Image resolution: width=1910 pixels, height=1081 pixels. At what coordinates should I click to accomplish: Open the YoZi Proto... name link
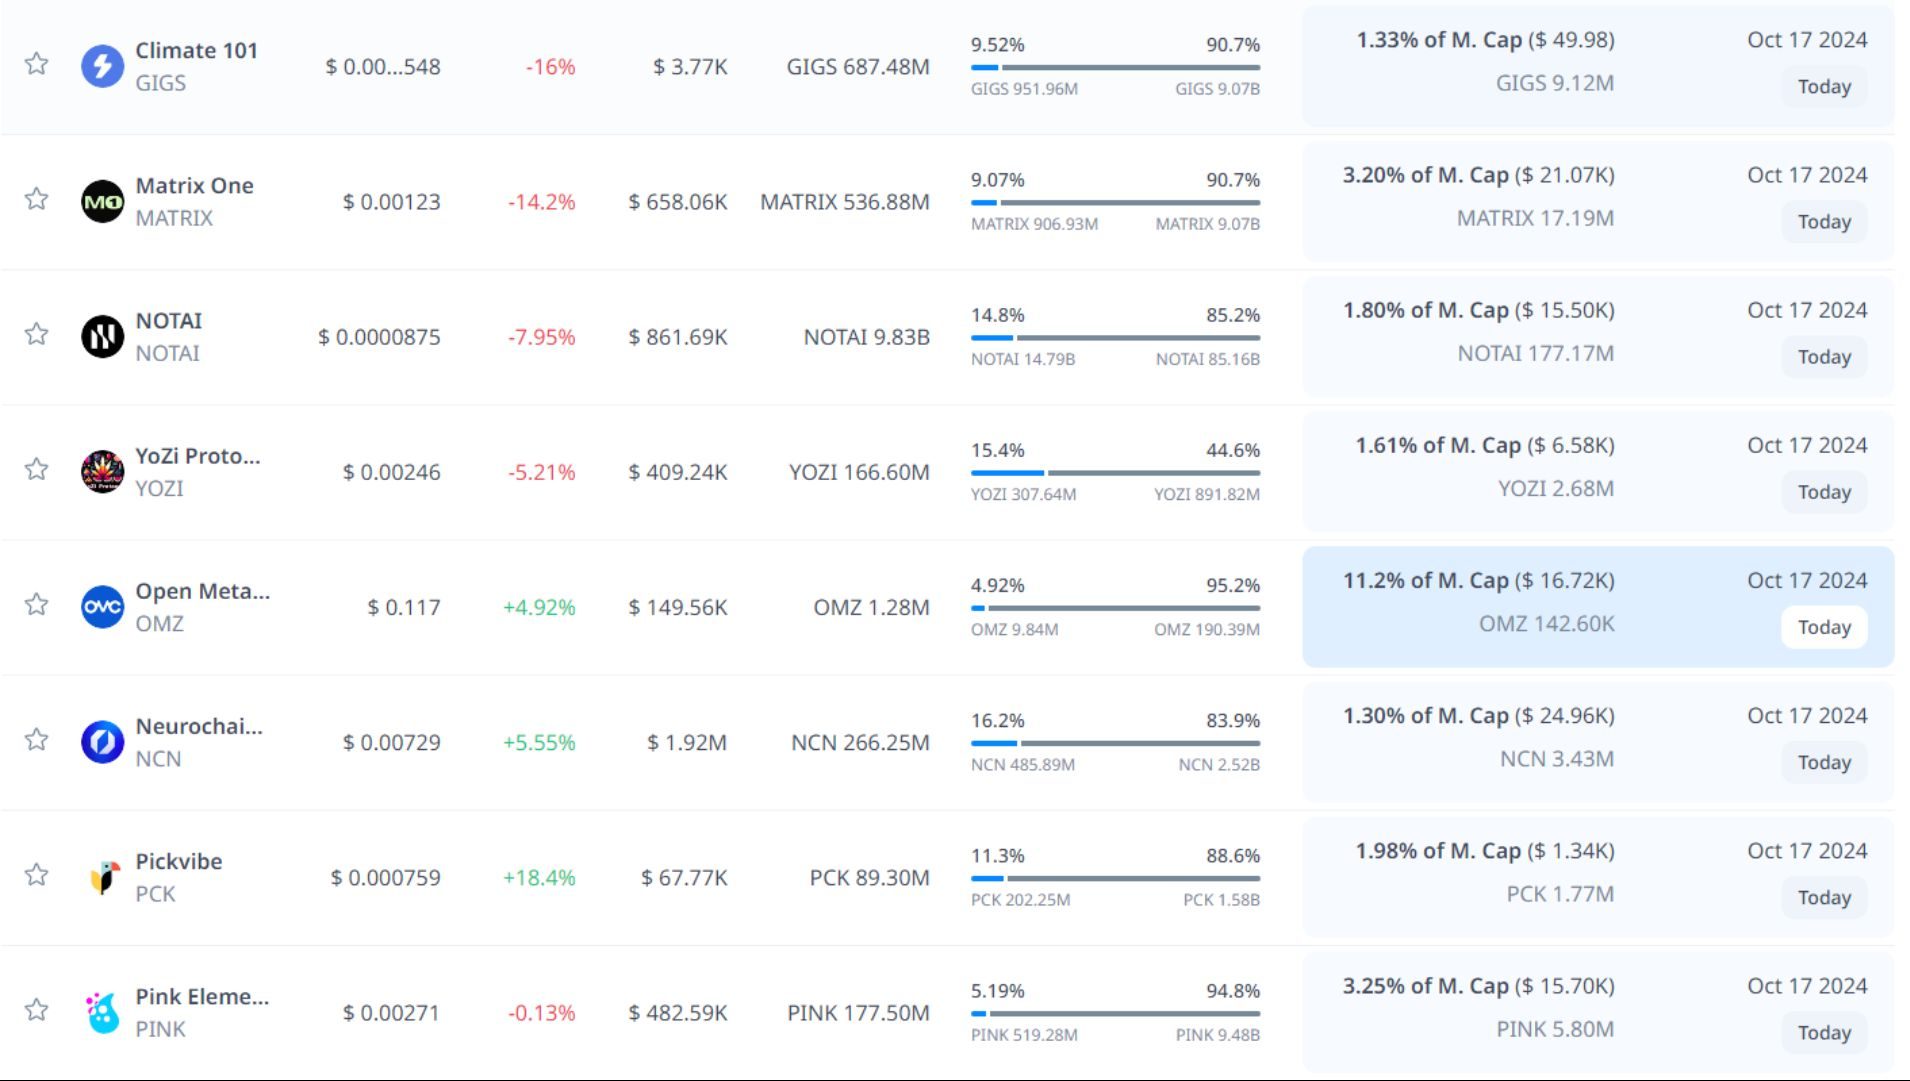tap(197, 456)
